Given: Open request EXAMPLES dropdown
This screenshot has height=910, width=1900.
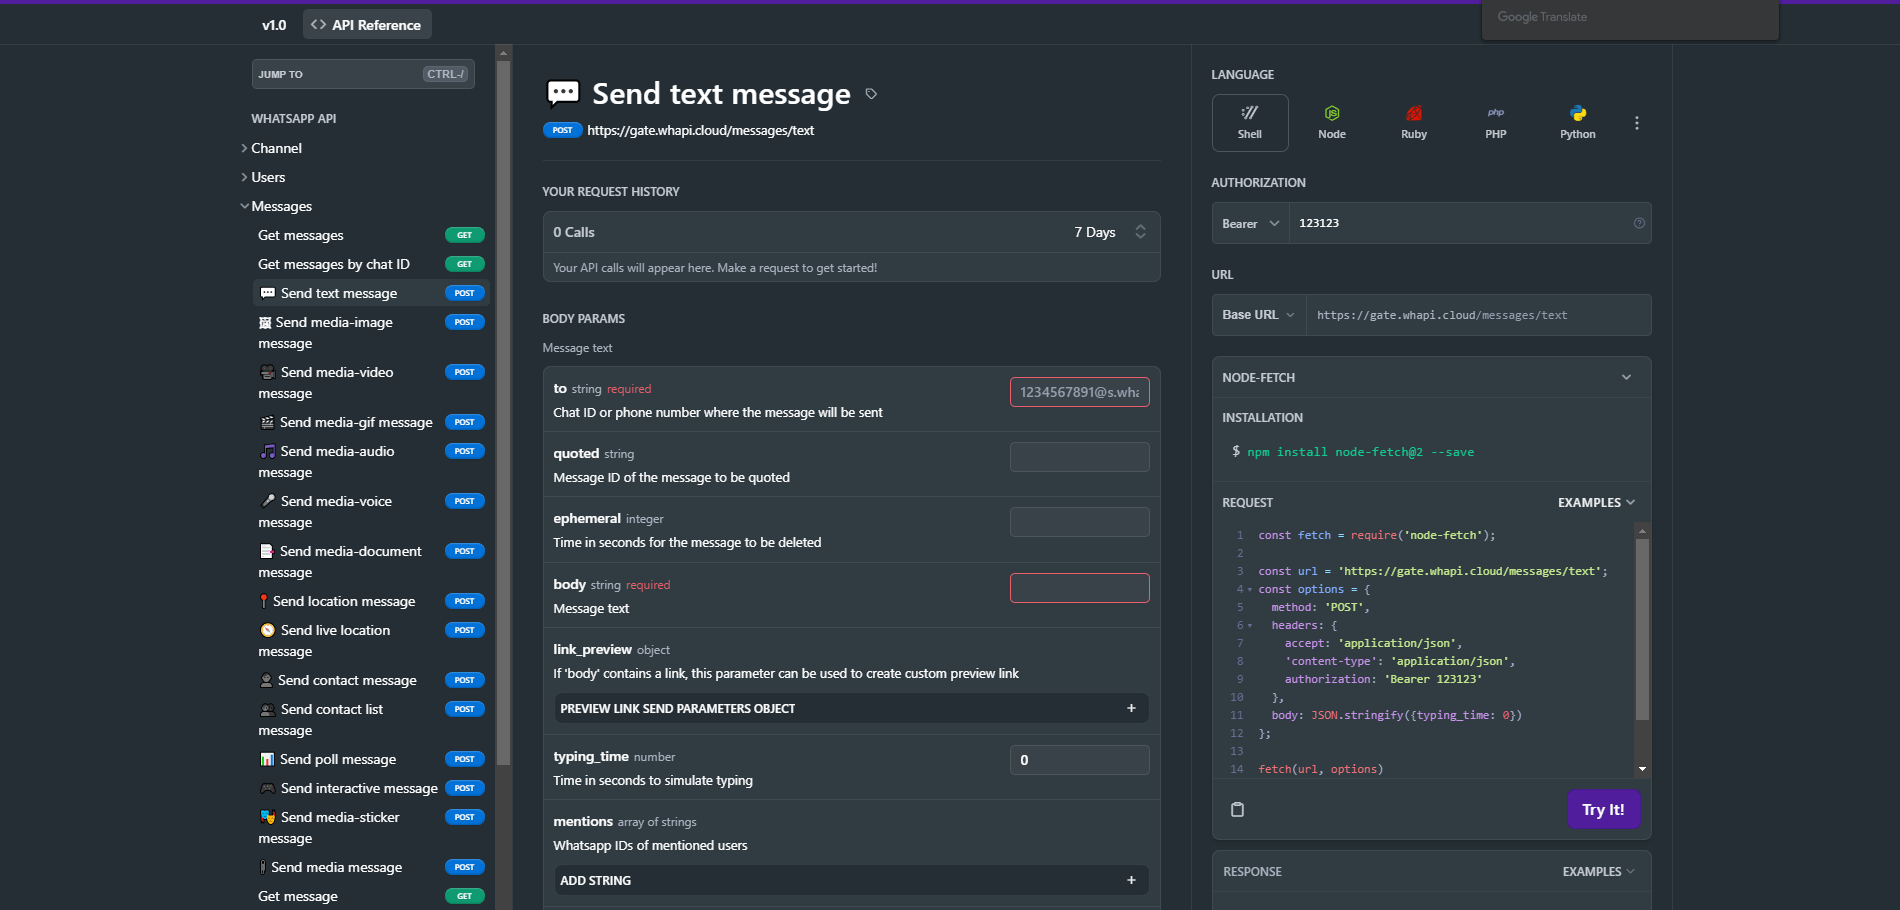Looking at the screenshot, I should coord(1596,502).
